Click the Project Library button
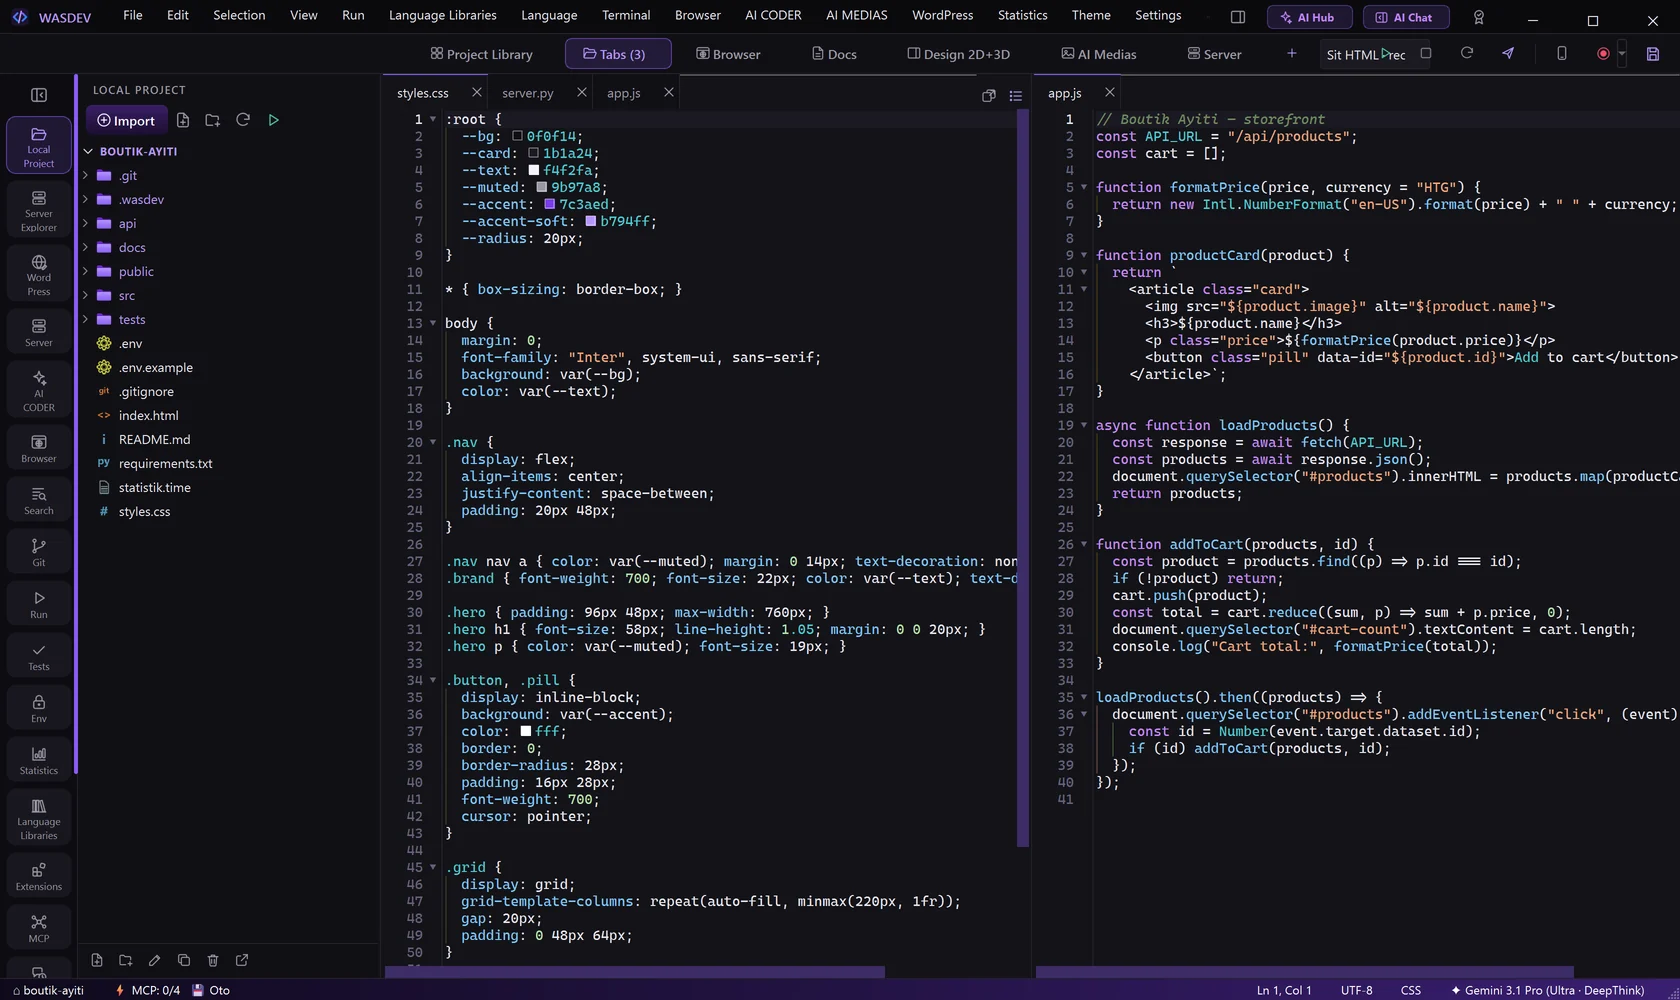 481,54
